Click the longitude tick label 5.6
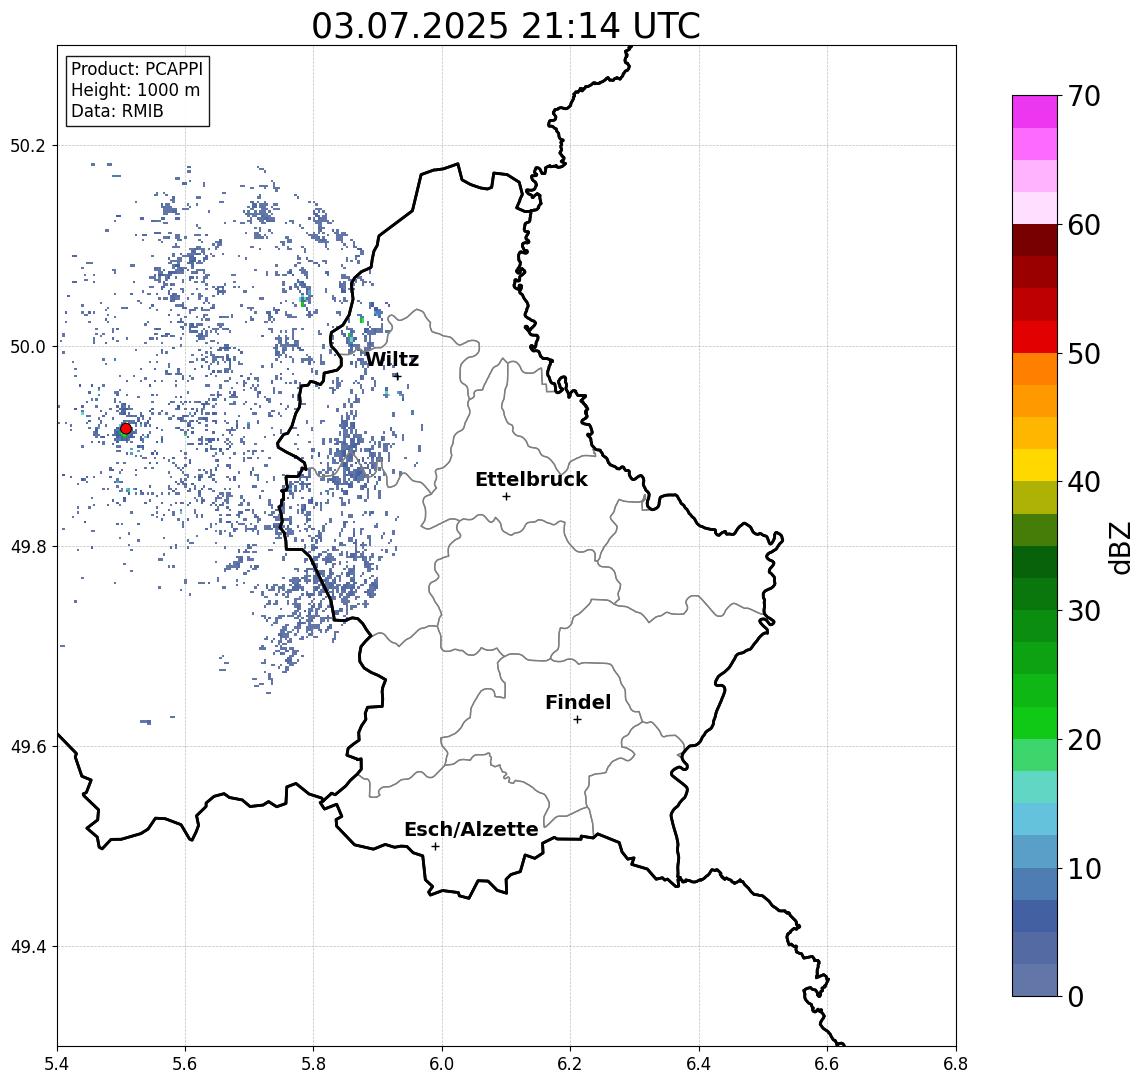The height and width of the screenshot is (1084, 1145). 185,1064
